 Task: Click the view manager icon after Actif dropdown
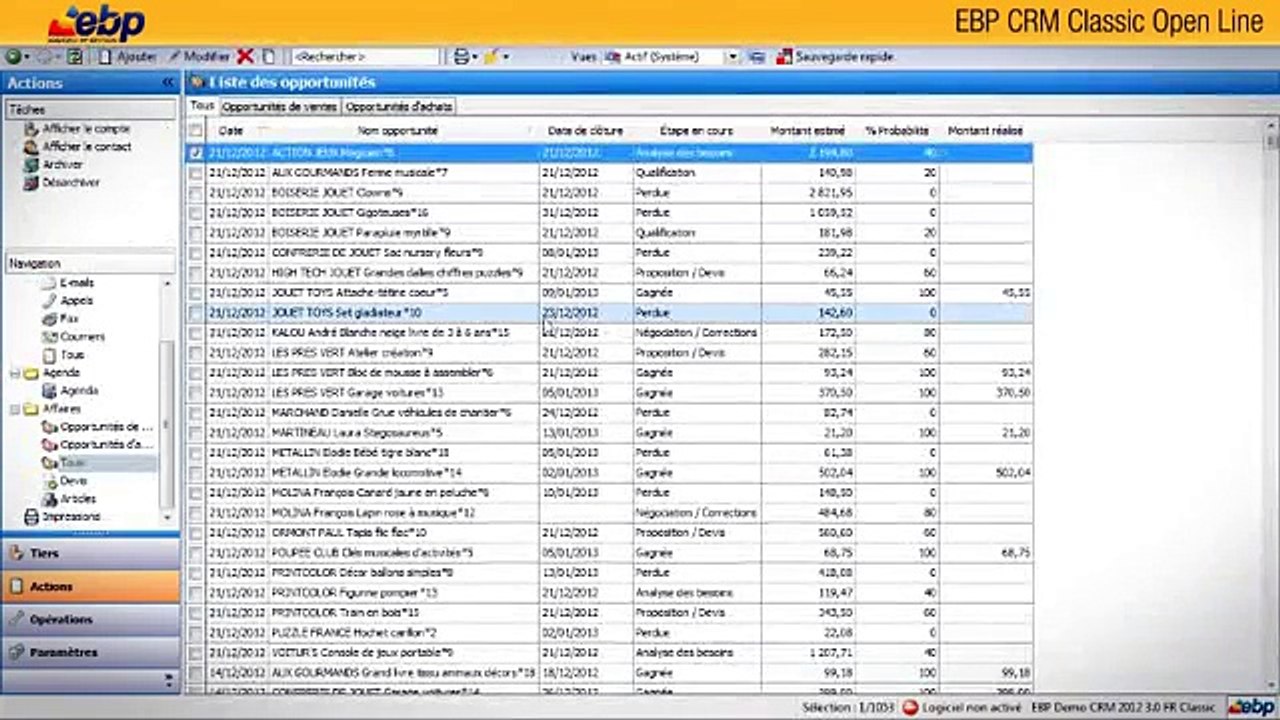[757, 57]
